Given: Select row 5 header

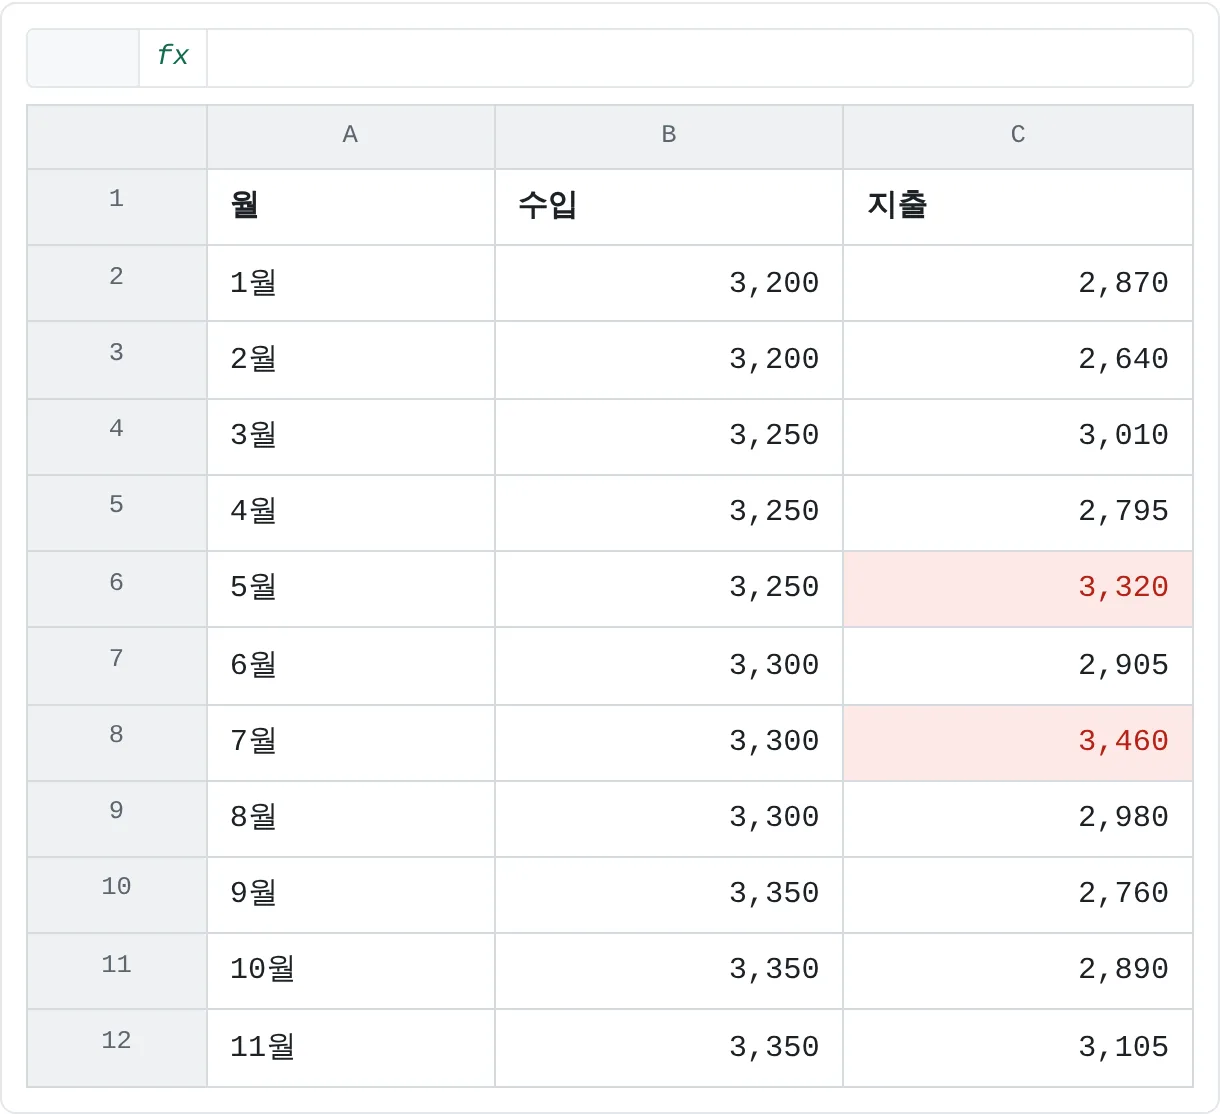Looking at the screenshot, I should [x=117, y=513].
